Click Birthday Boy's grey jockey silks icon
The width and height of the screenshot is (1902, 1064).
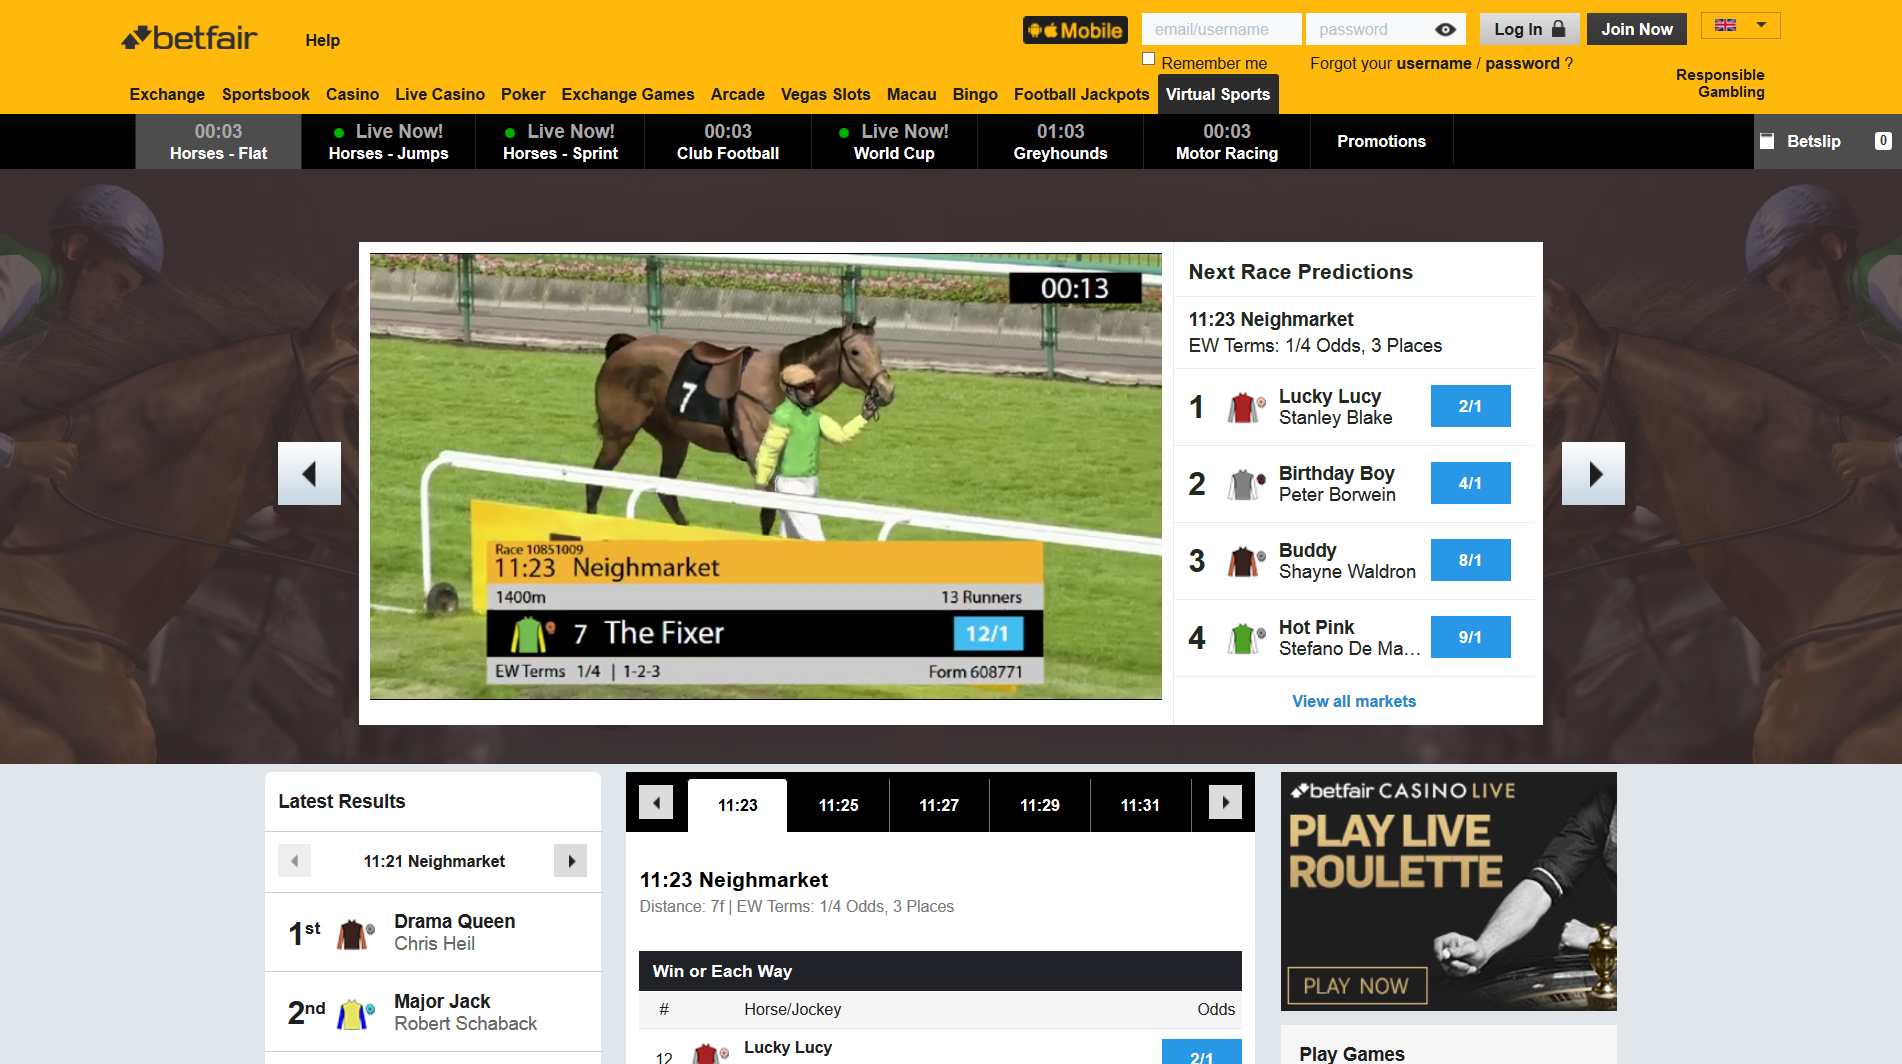pos(1244,484)
